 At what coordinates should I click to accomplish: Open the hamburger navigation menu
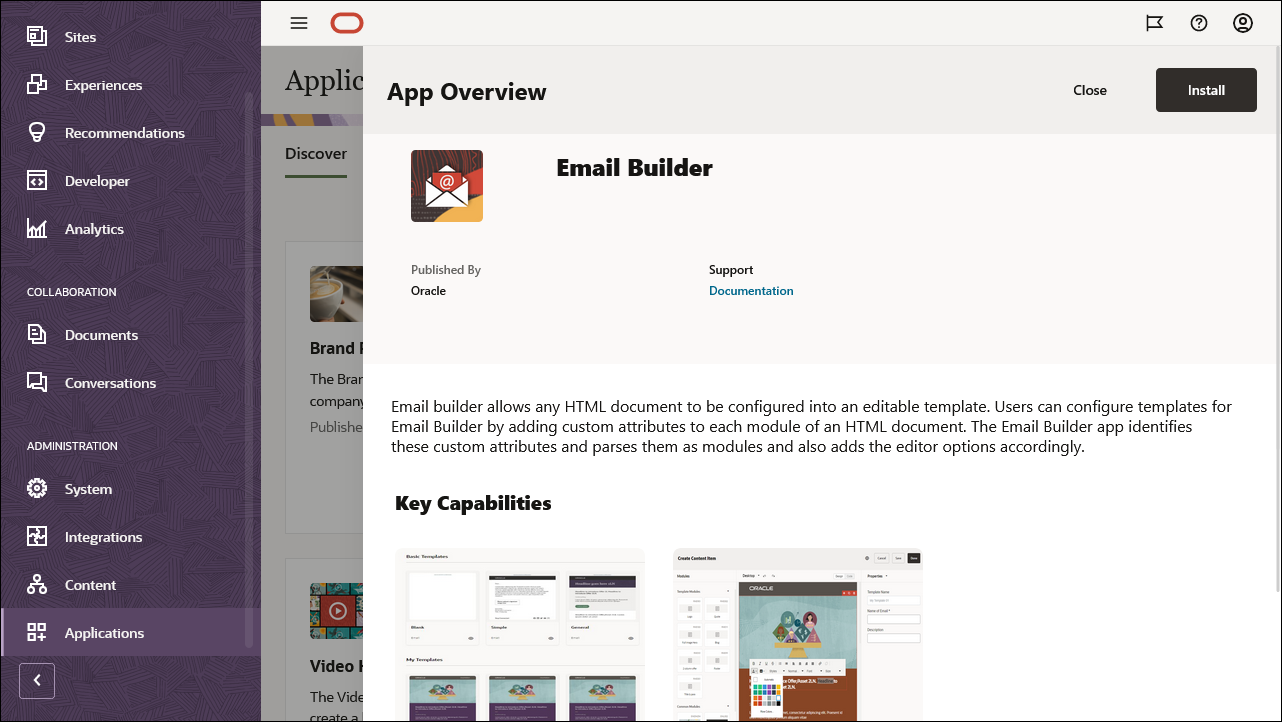298,23
